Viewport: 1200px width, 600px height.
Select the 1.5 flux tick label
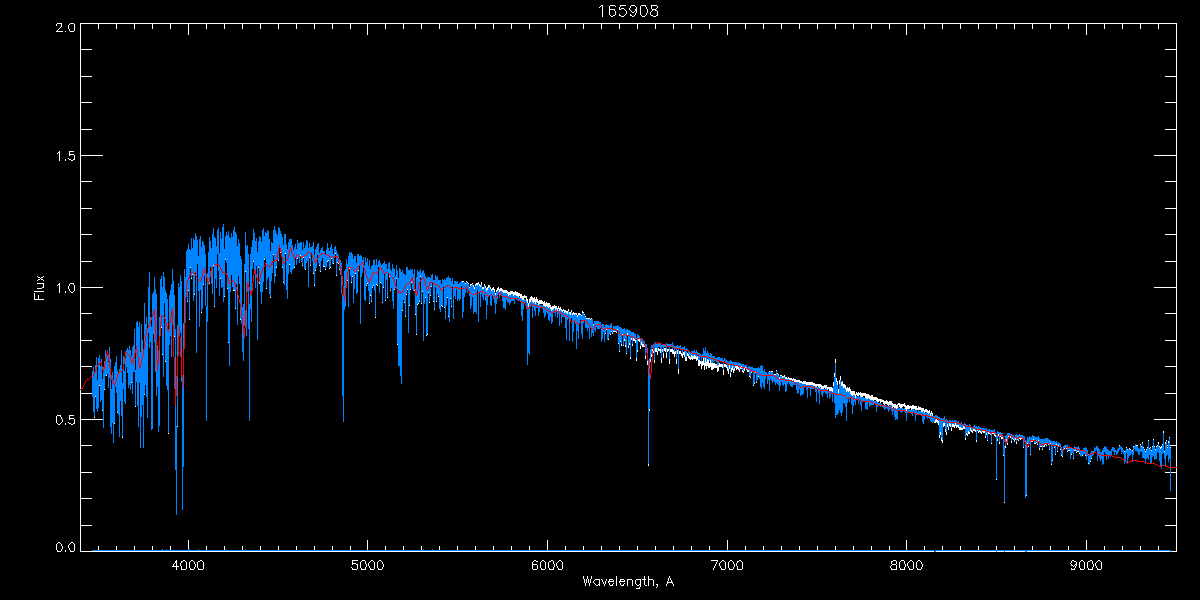click(x=63, y=157)
